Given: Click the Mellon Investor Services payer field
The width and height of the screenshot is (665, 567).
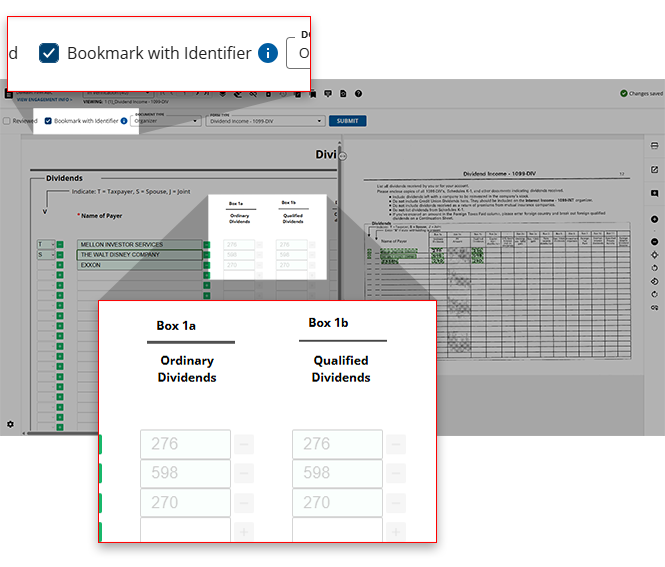Looking at the screenshot, I should [x=138, y=244].
